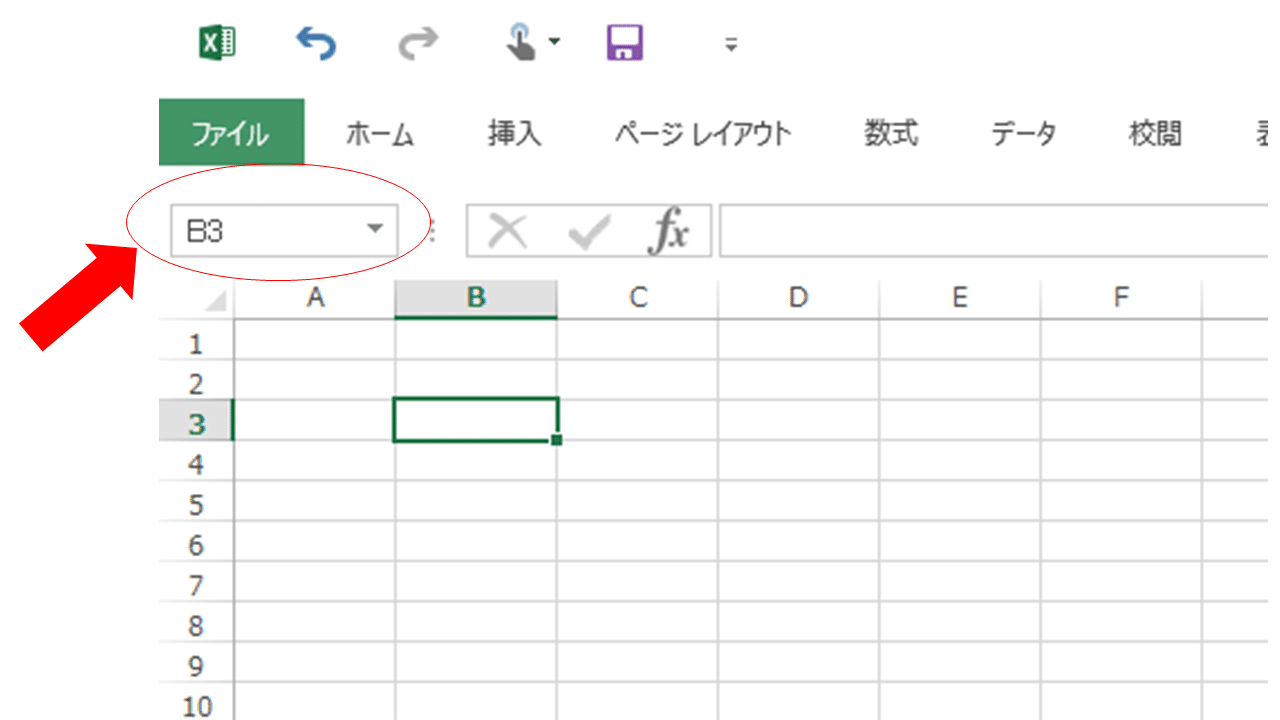Viewport: 1280px width, 720px height.
Task: Select row 5 header
Action: coord(196,505)
